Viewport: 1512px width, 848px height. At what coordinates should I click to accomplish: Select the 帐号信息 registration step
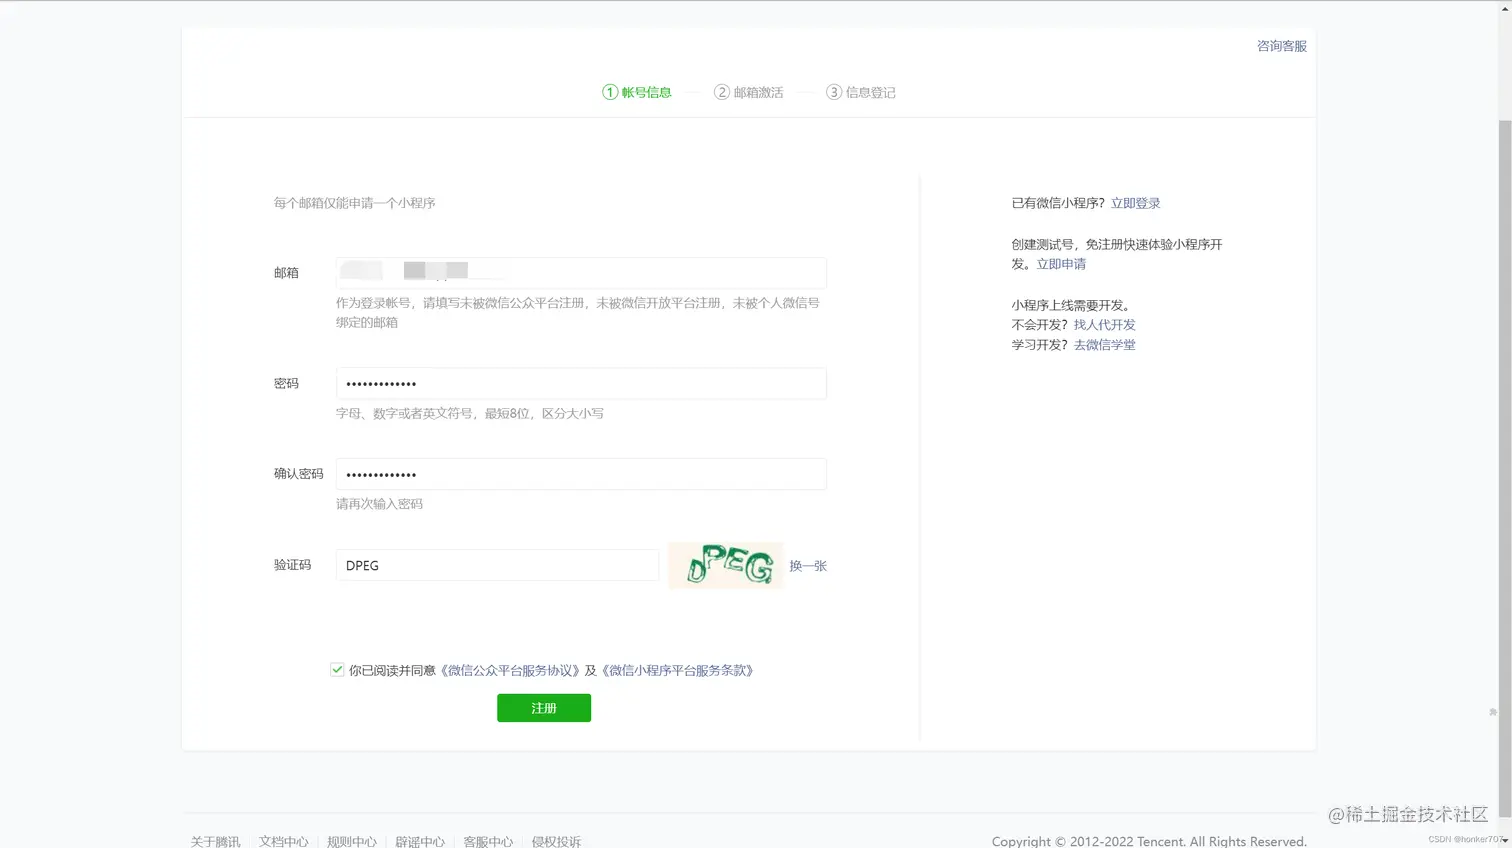(637, 91)
